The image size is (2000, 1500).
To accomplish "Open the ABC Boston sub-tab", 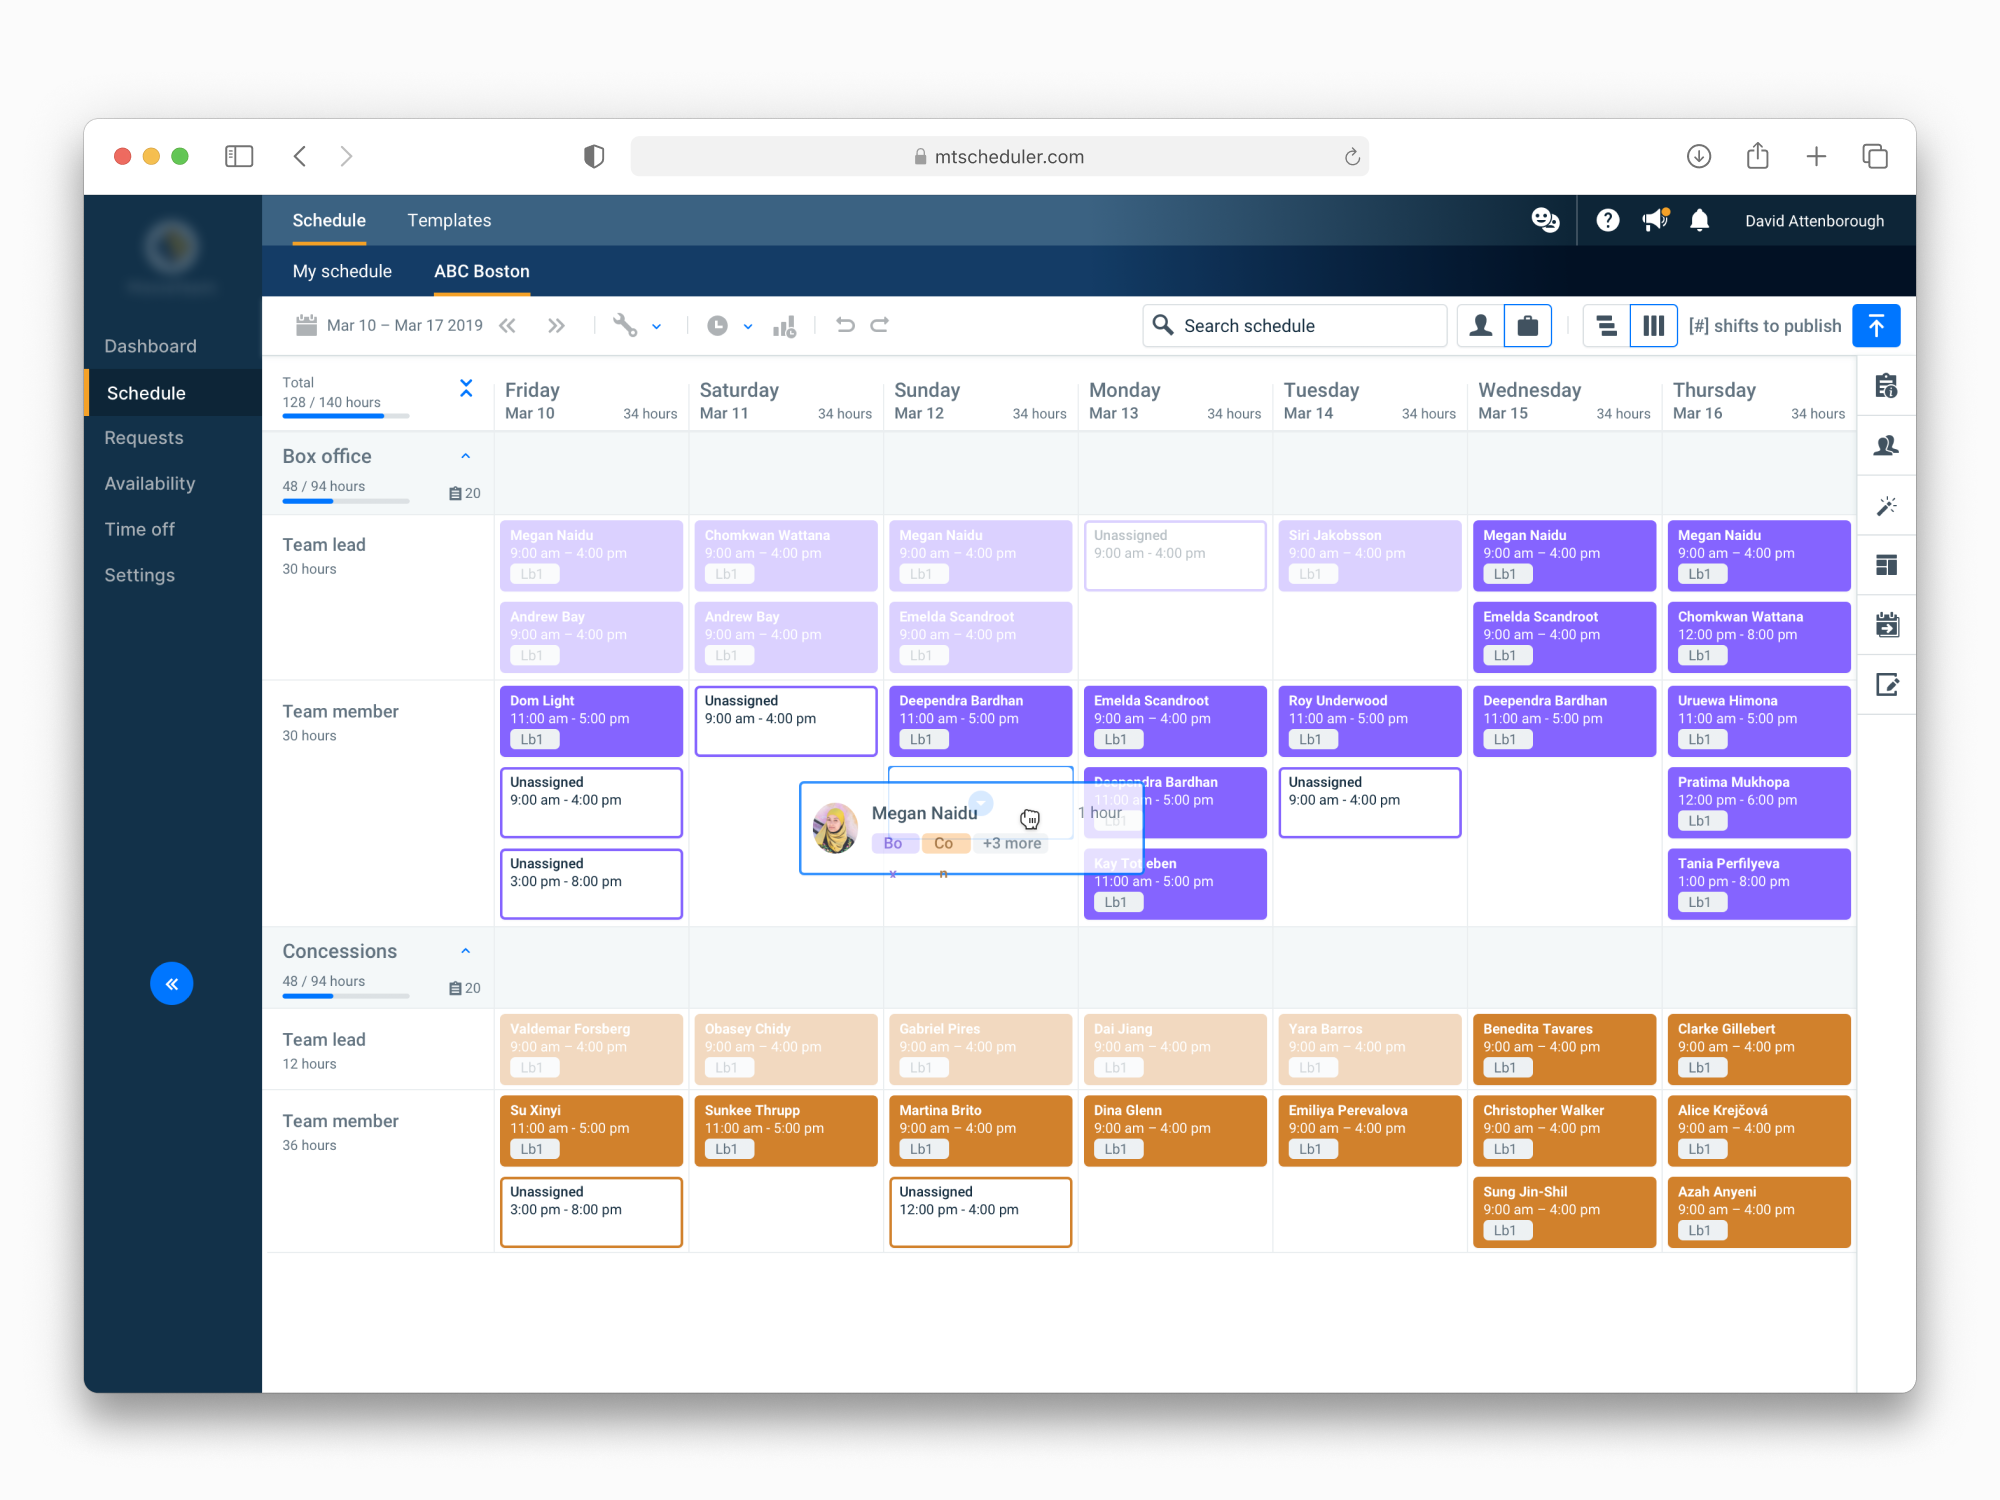I will pyautogui.click(x=482, y=271).
